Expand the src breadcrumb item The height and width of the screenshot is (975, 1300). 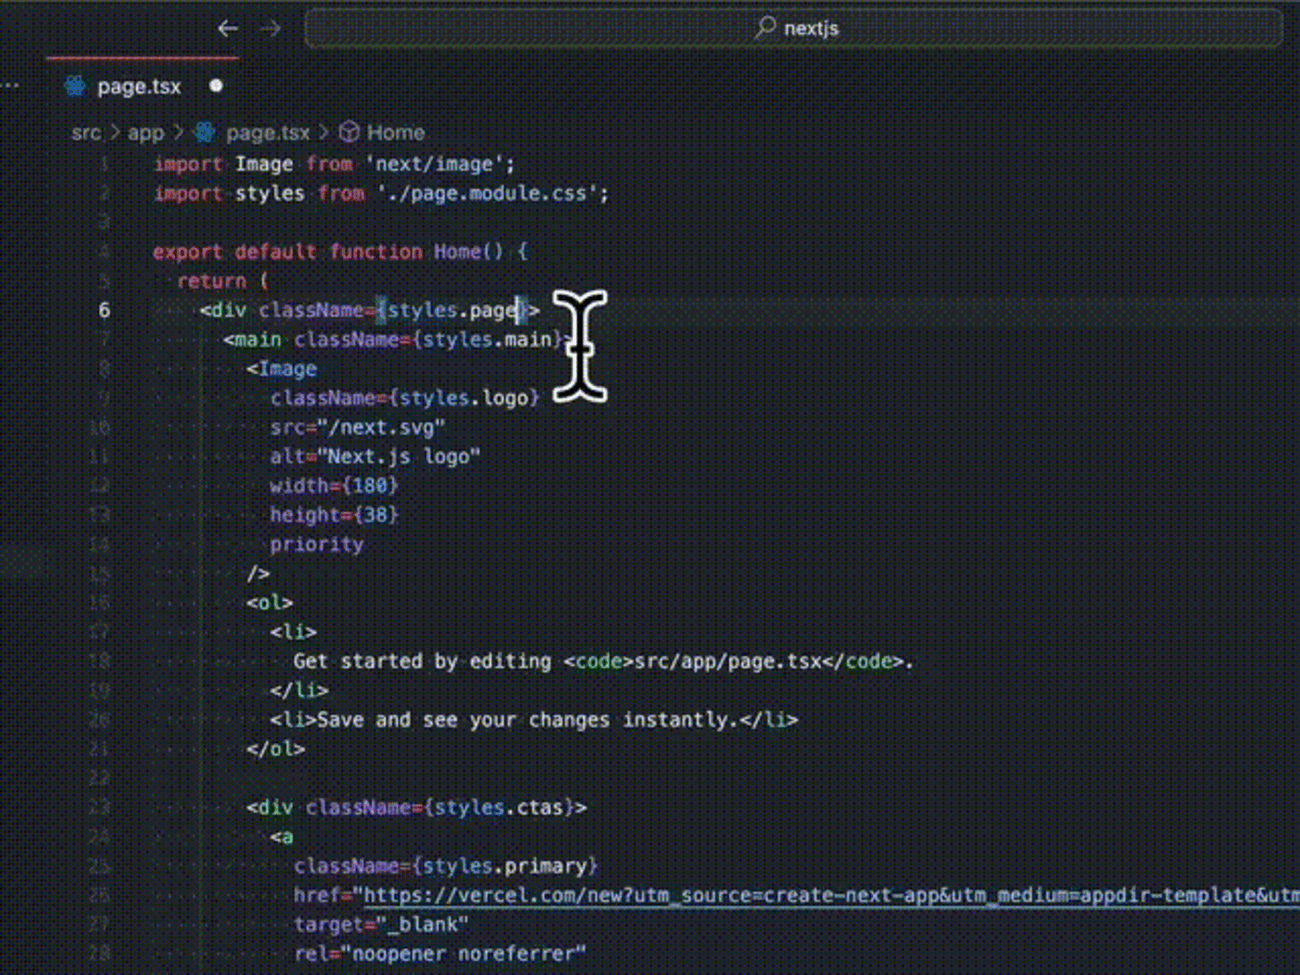click(x=87, y=131)
